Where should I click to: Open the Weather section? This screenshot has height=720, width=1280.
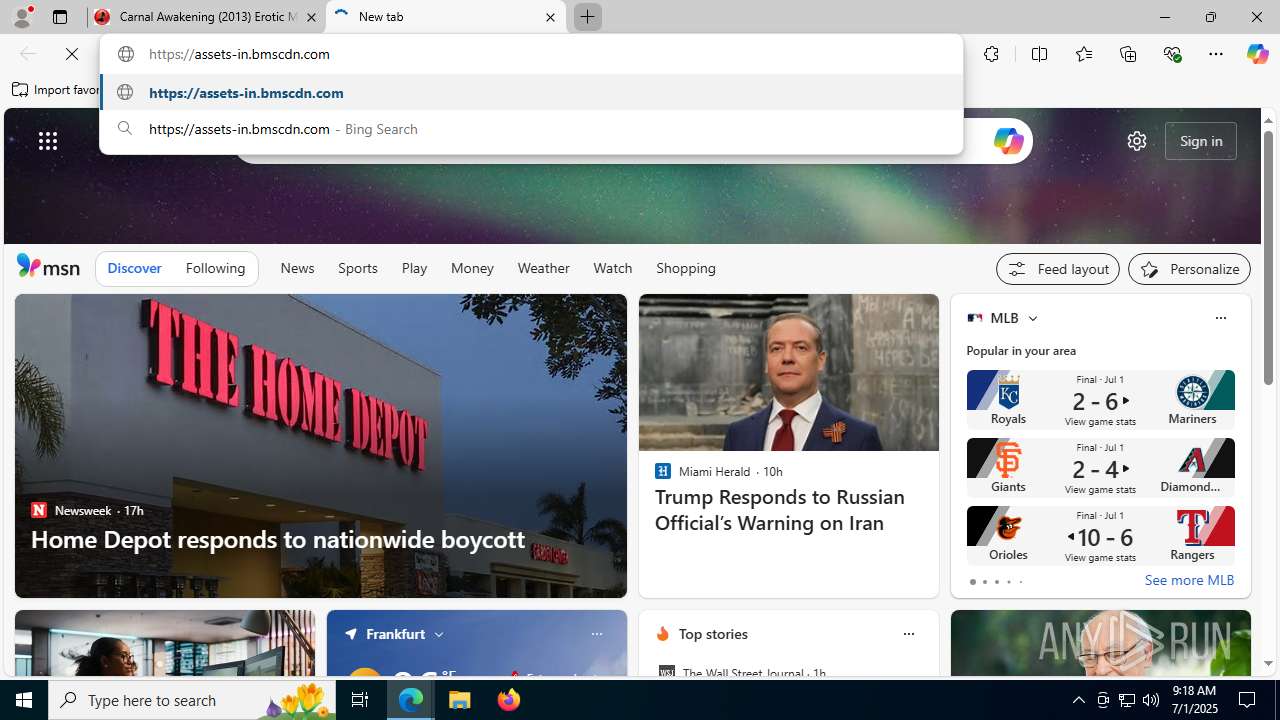(x=543, y=268)
